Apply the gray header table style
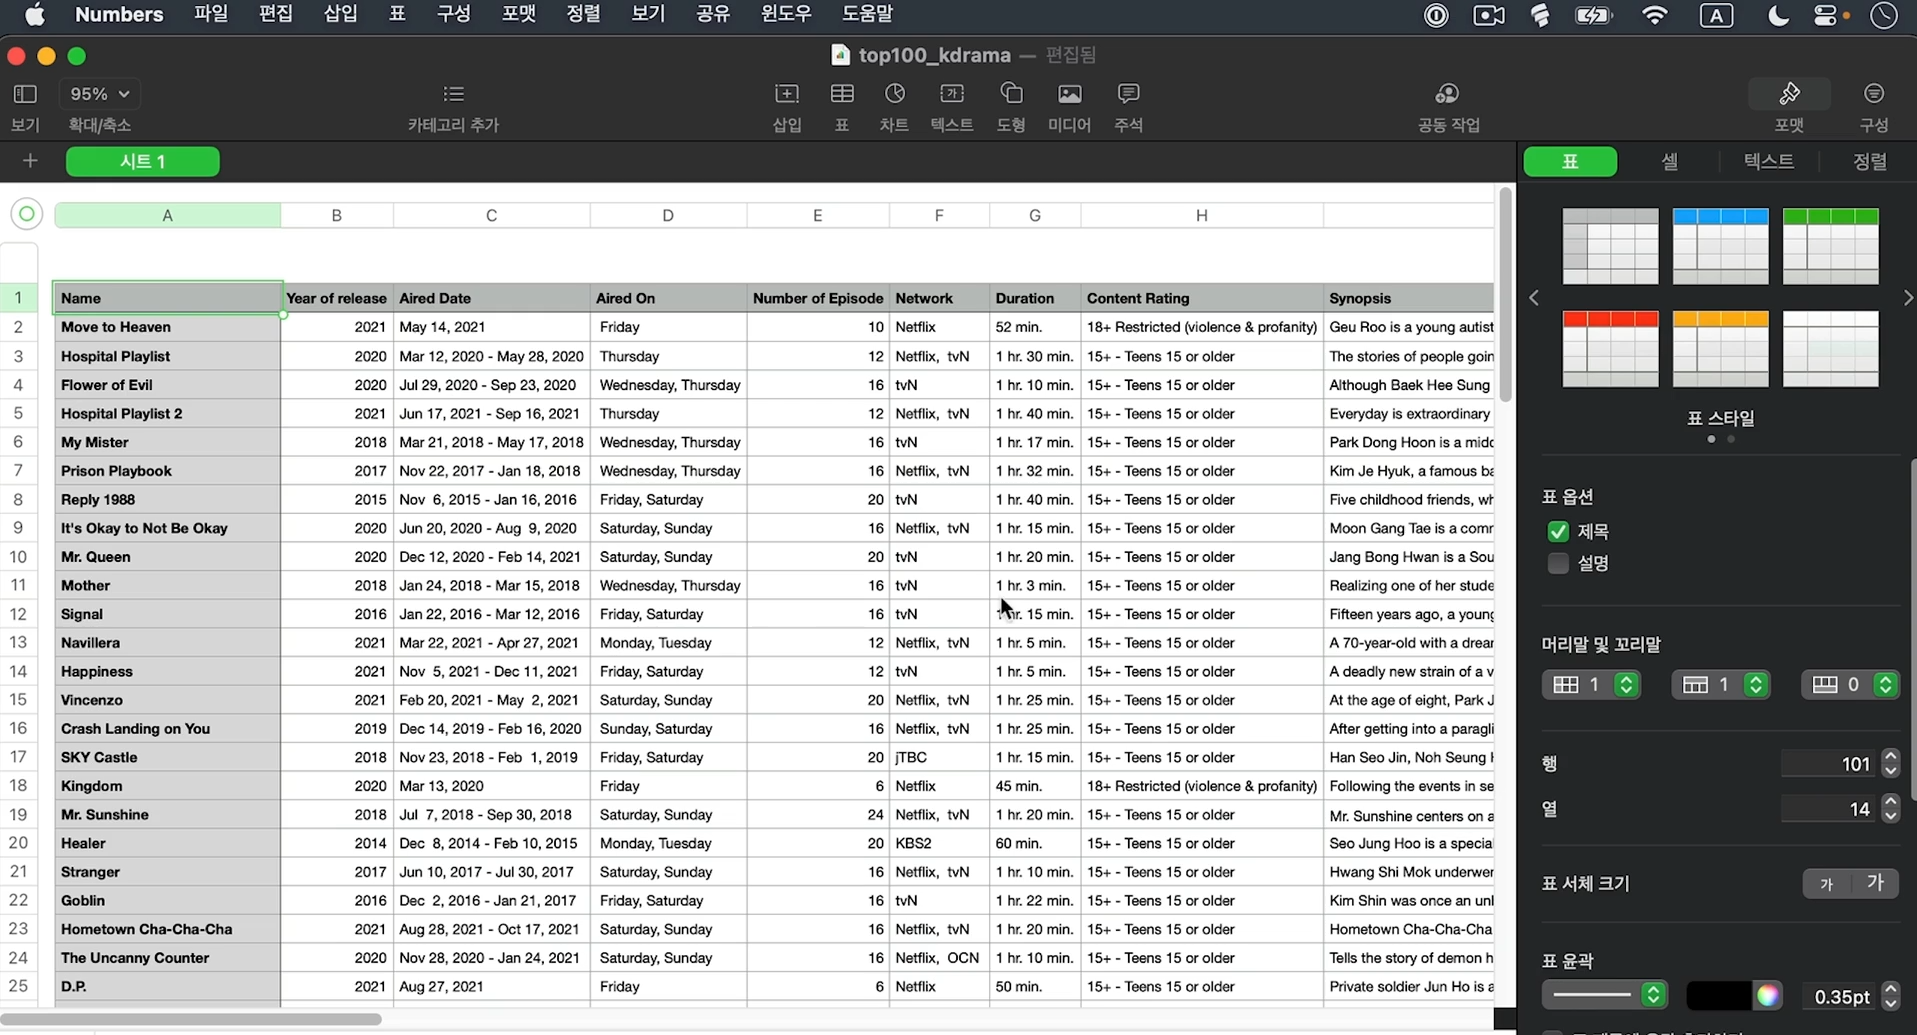This screenshot has width=1917, height=1035. 1610,246
